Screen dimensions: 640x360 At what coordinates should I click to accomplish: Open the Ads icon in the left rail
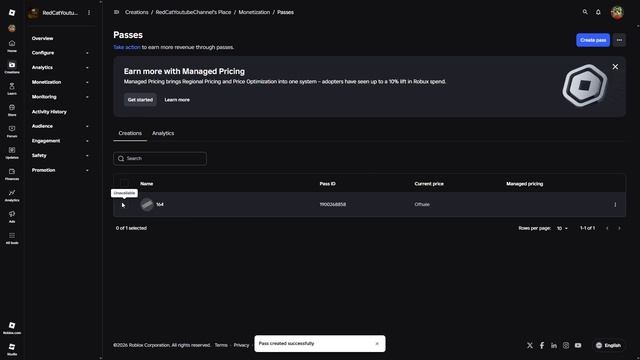click(12, 216)
